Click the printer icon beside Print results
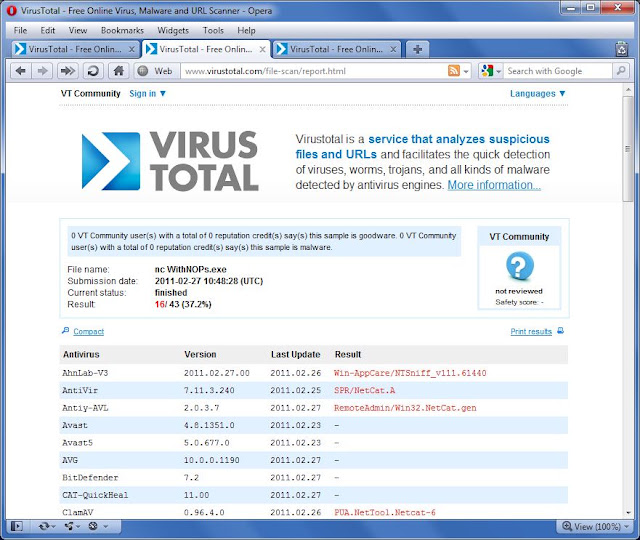640x540 pixels. (x=560, y=331)
